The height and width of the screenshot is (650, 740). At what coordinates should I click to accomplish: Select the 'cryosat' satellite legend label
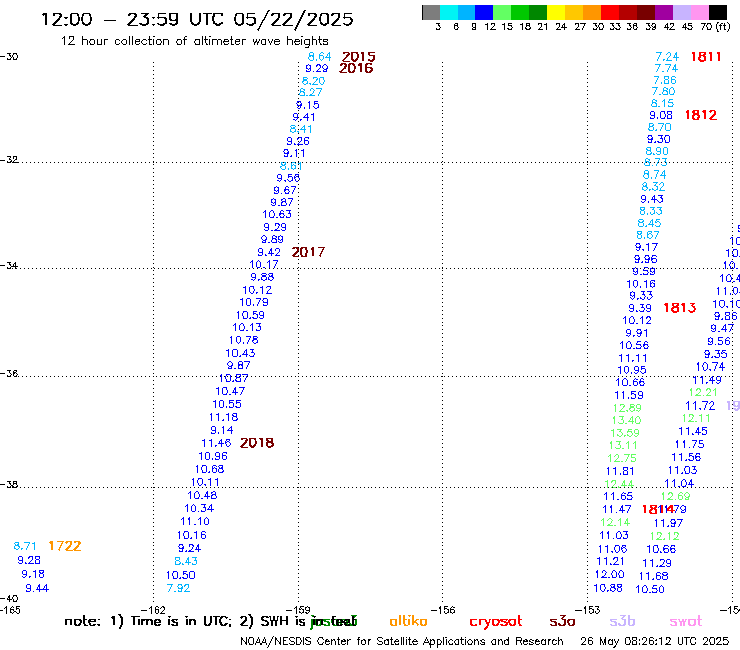(x=496, y=622)
